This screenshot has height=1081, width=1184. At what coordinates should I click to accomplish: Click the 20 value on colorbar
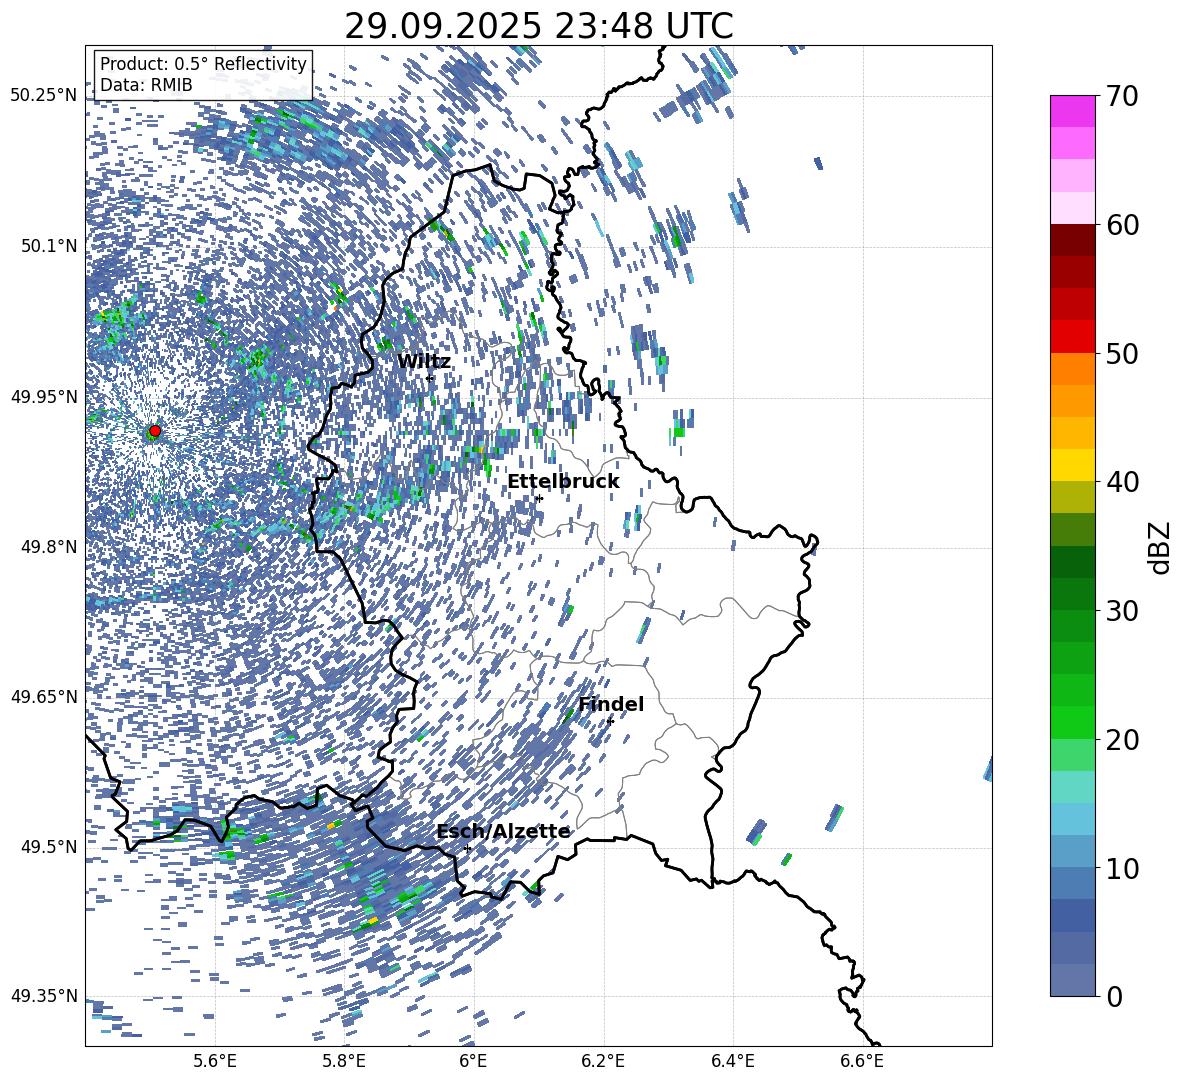point(1121,740)
